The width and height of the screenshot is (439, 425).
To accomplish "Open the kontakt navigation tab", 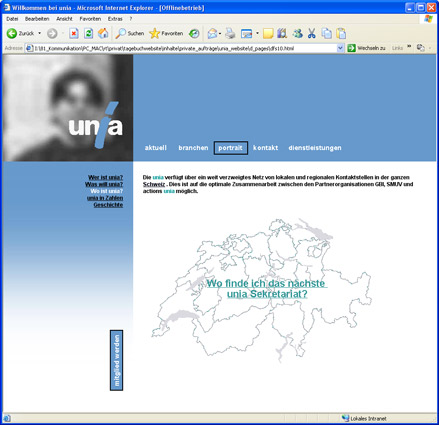I will (x=265, y=148).
